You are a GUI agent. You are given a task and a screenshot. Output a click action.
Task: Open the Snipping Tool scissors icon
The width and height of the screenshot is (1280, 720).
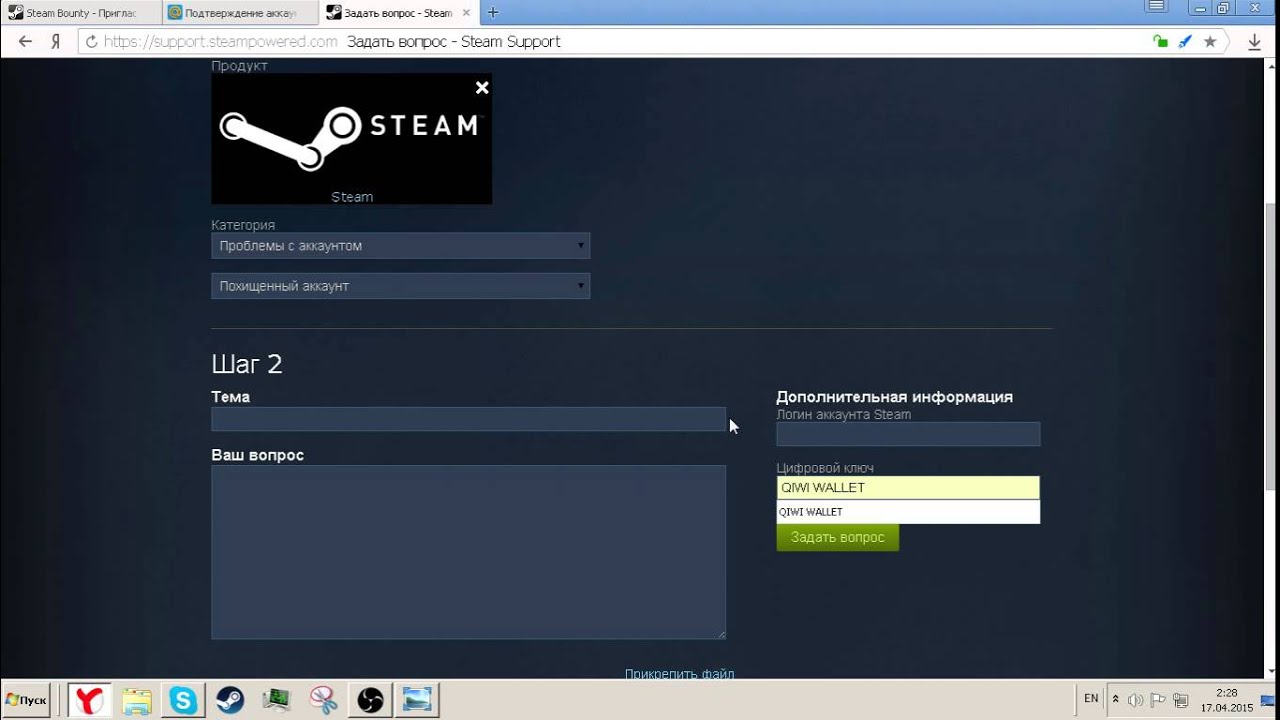pos(323,700)
